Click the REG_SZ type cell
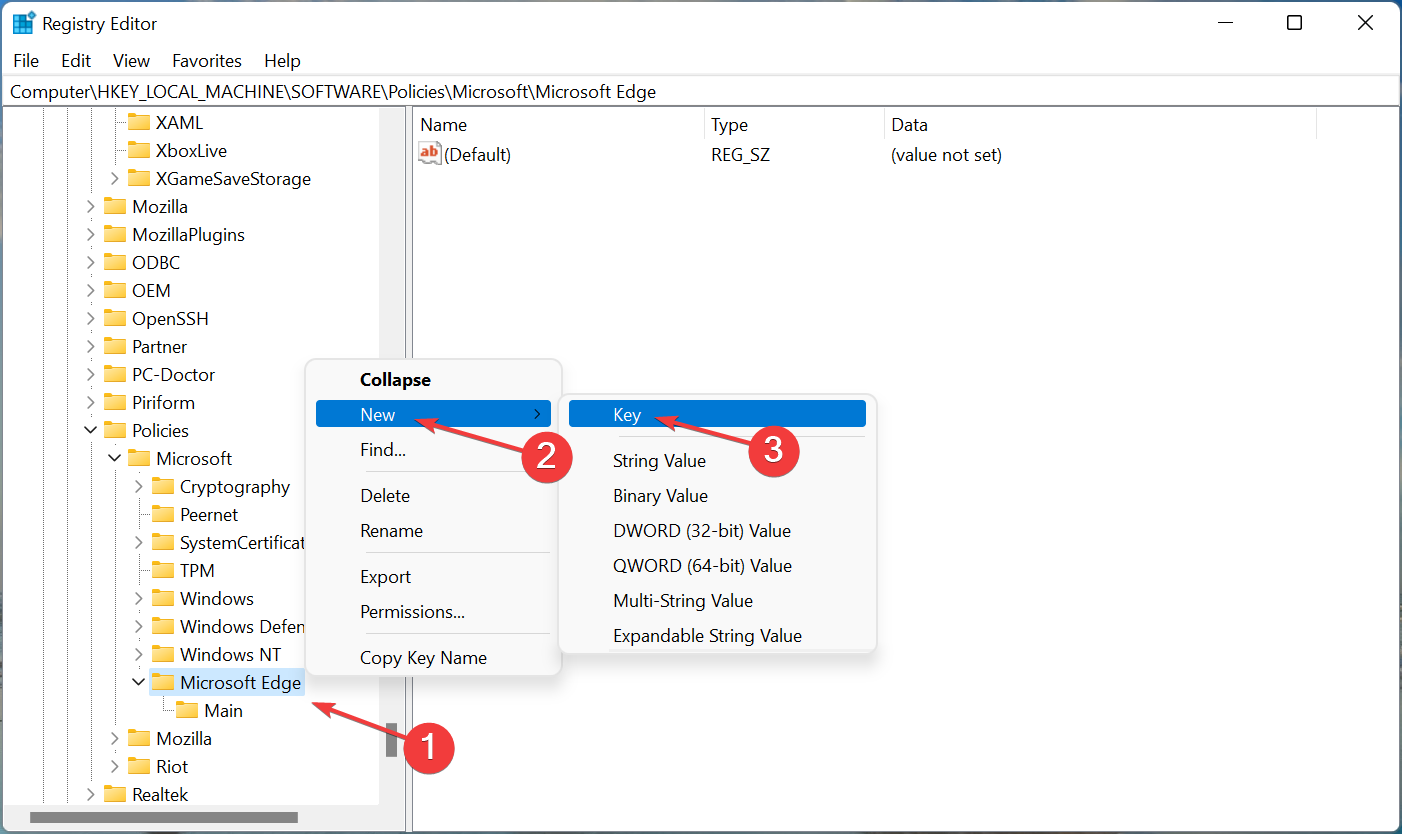The height and width of the screenshot is (834, 1402). (x=741, y=155)
